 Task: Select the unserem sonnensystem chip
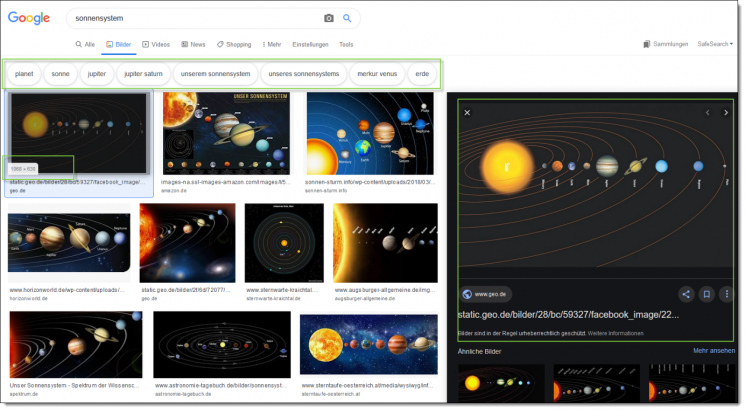[x=215, y=74]
